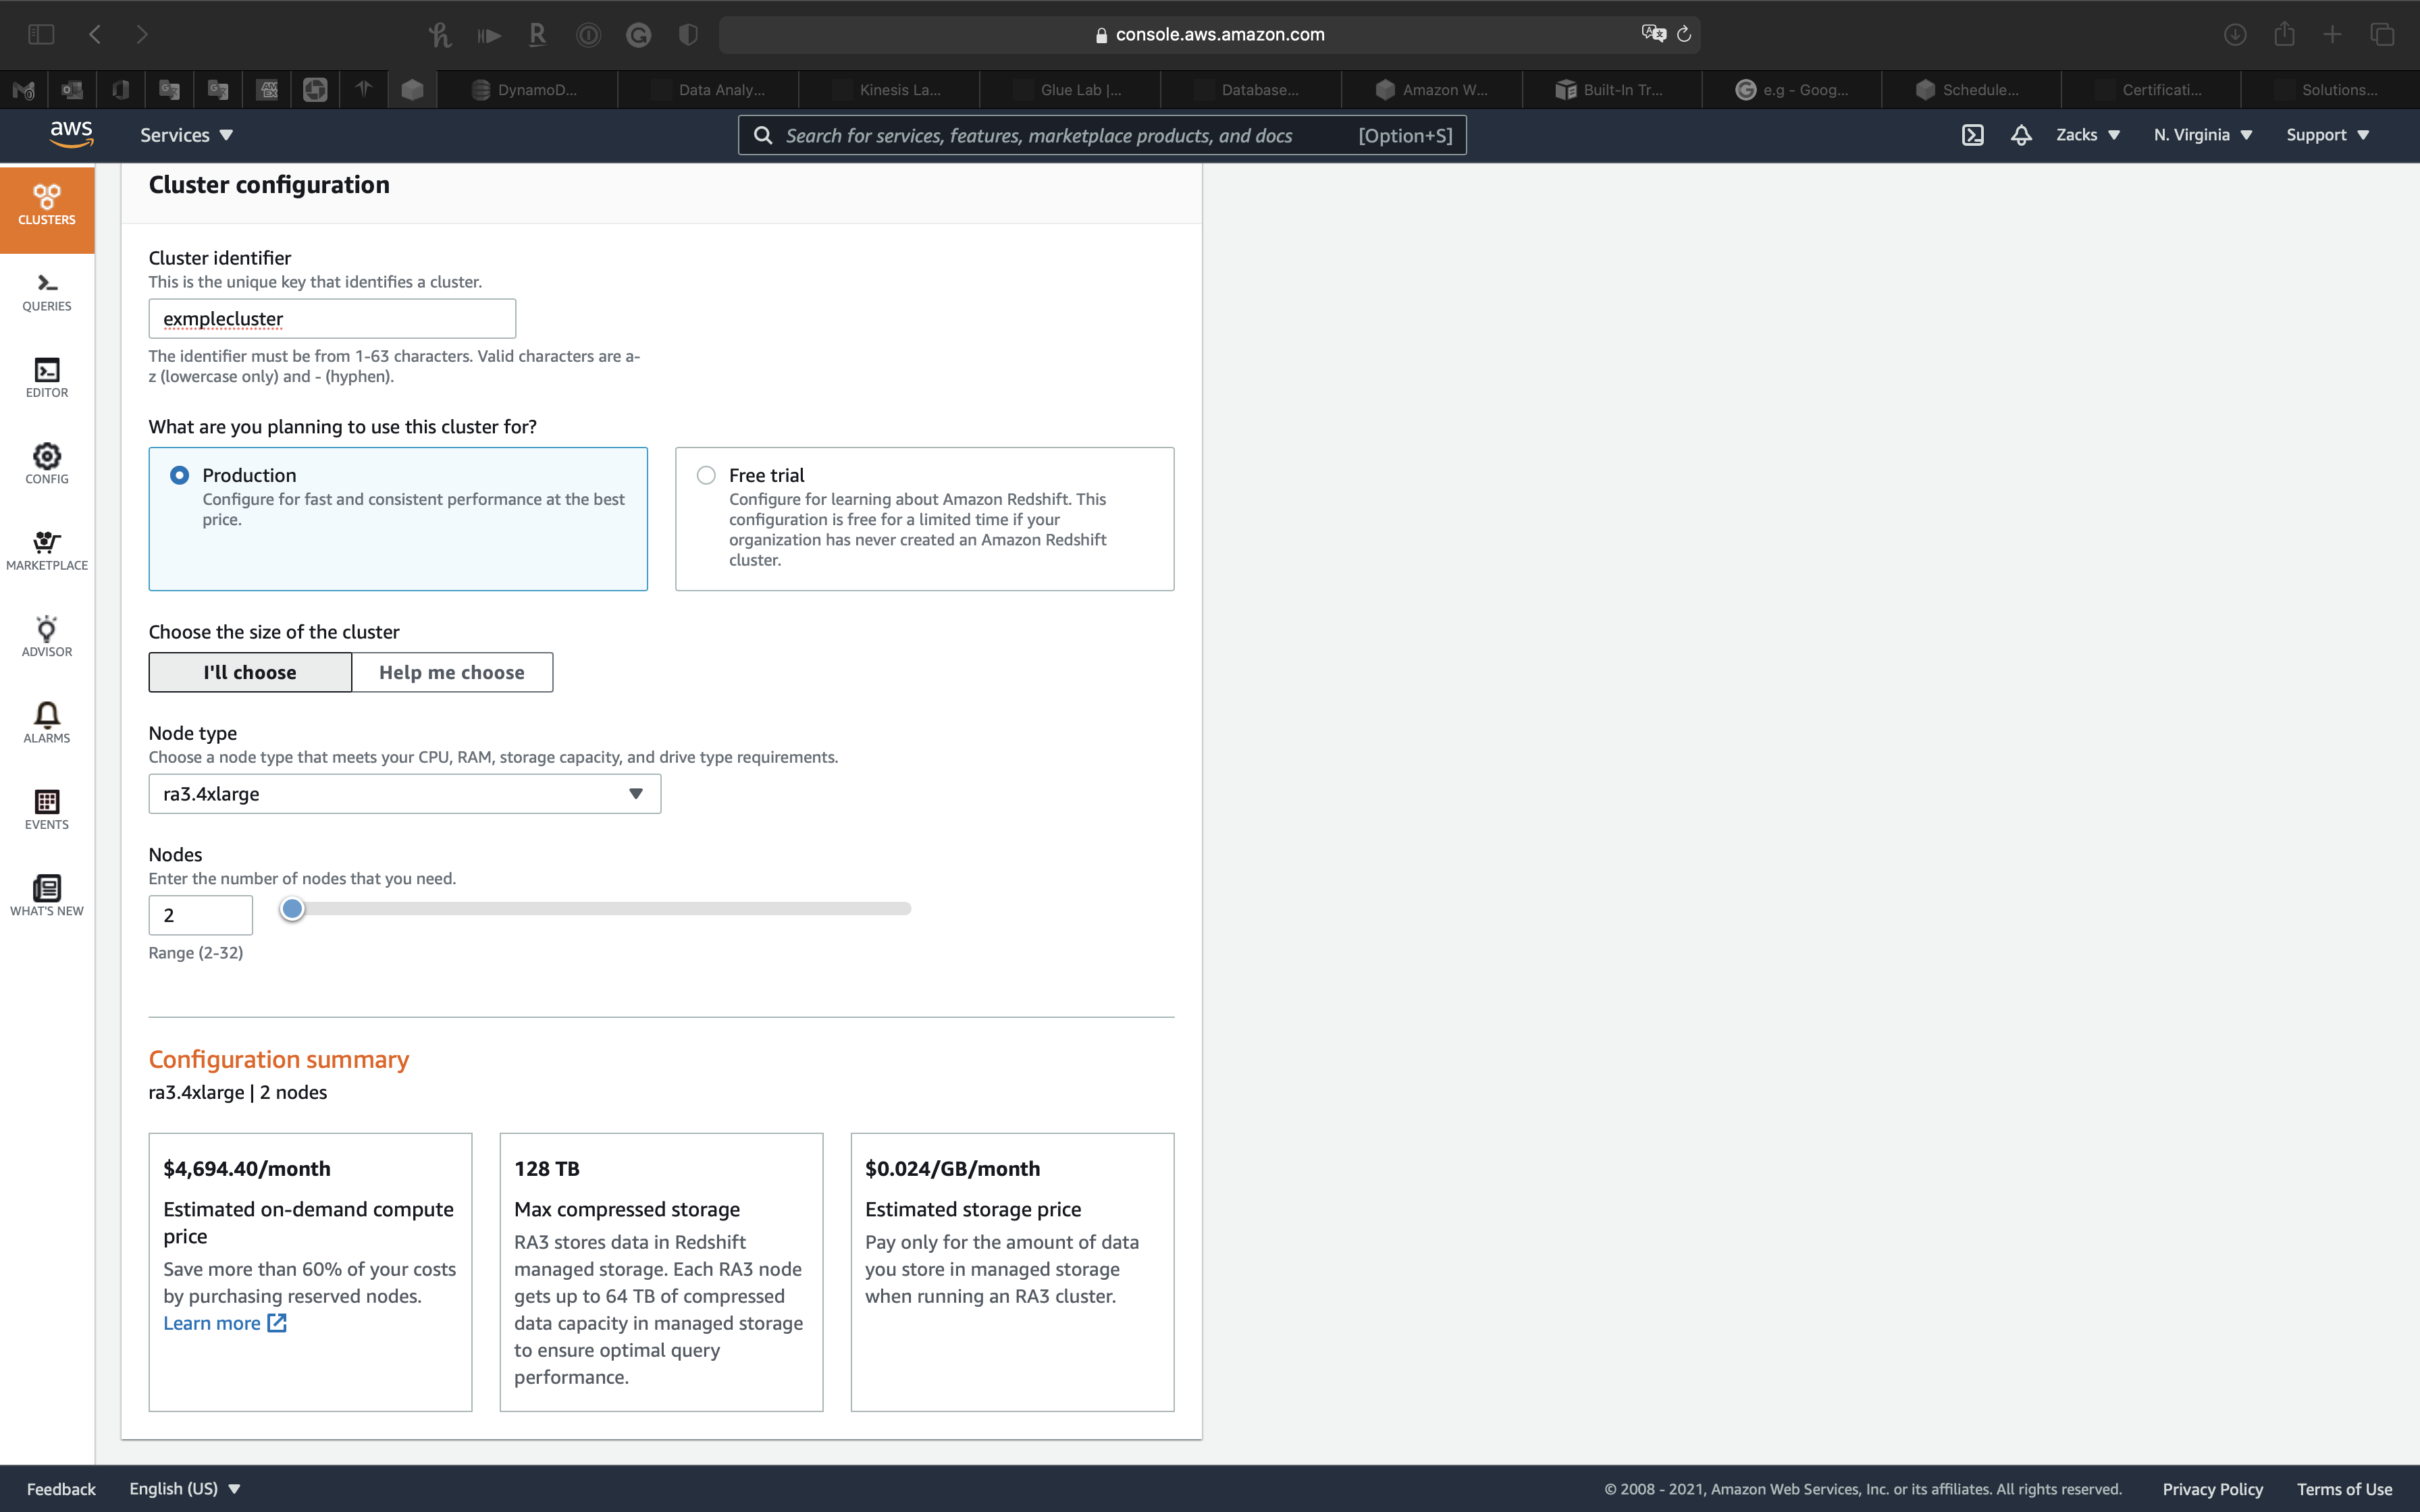Click the Feedback button in footer
This screenshot has width=2420, height=1512.
[x=61, y=1489]
